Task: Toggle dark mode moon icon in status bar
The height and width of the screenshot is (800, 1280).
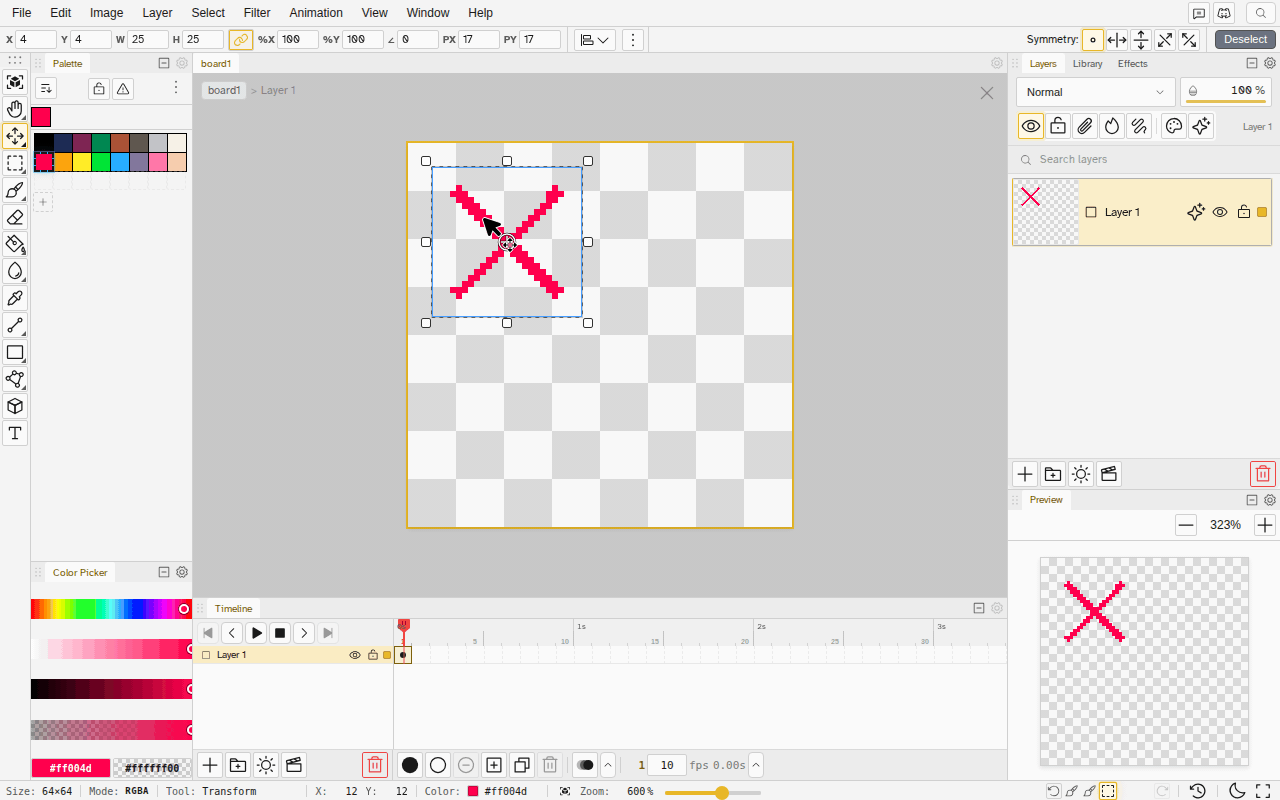Action: click(x=1236, y=791)
